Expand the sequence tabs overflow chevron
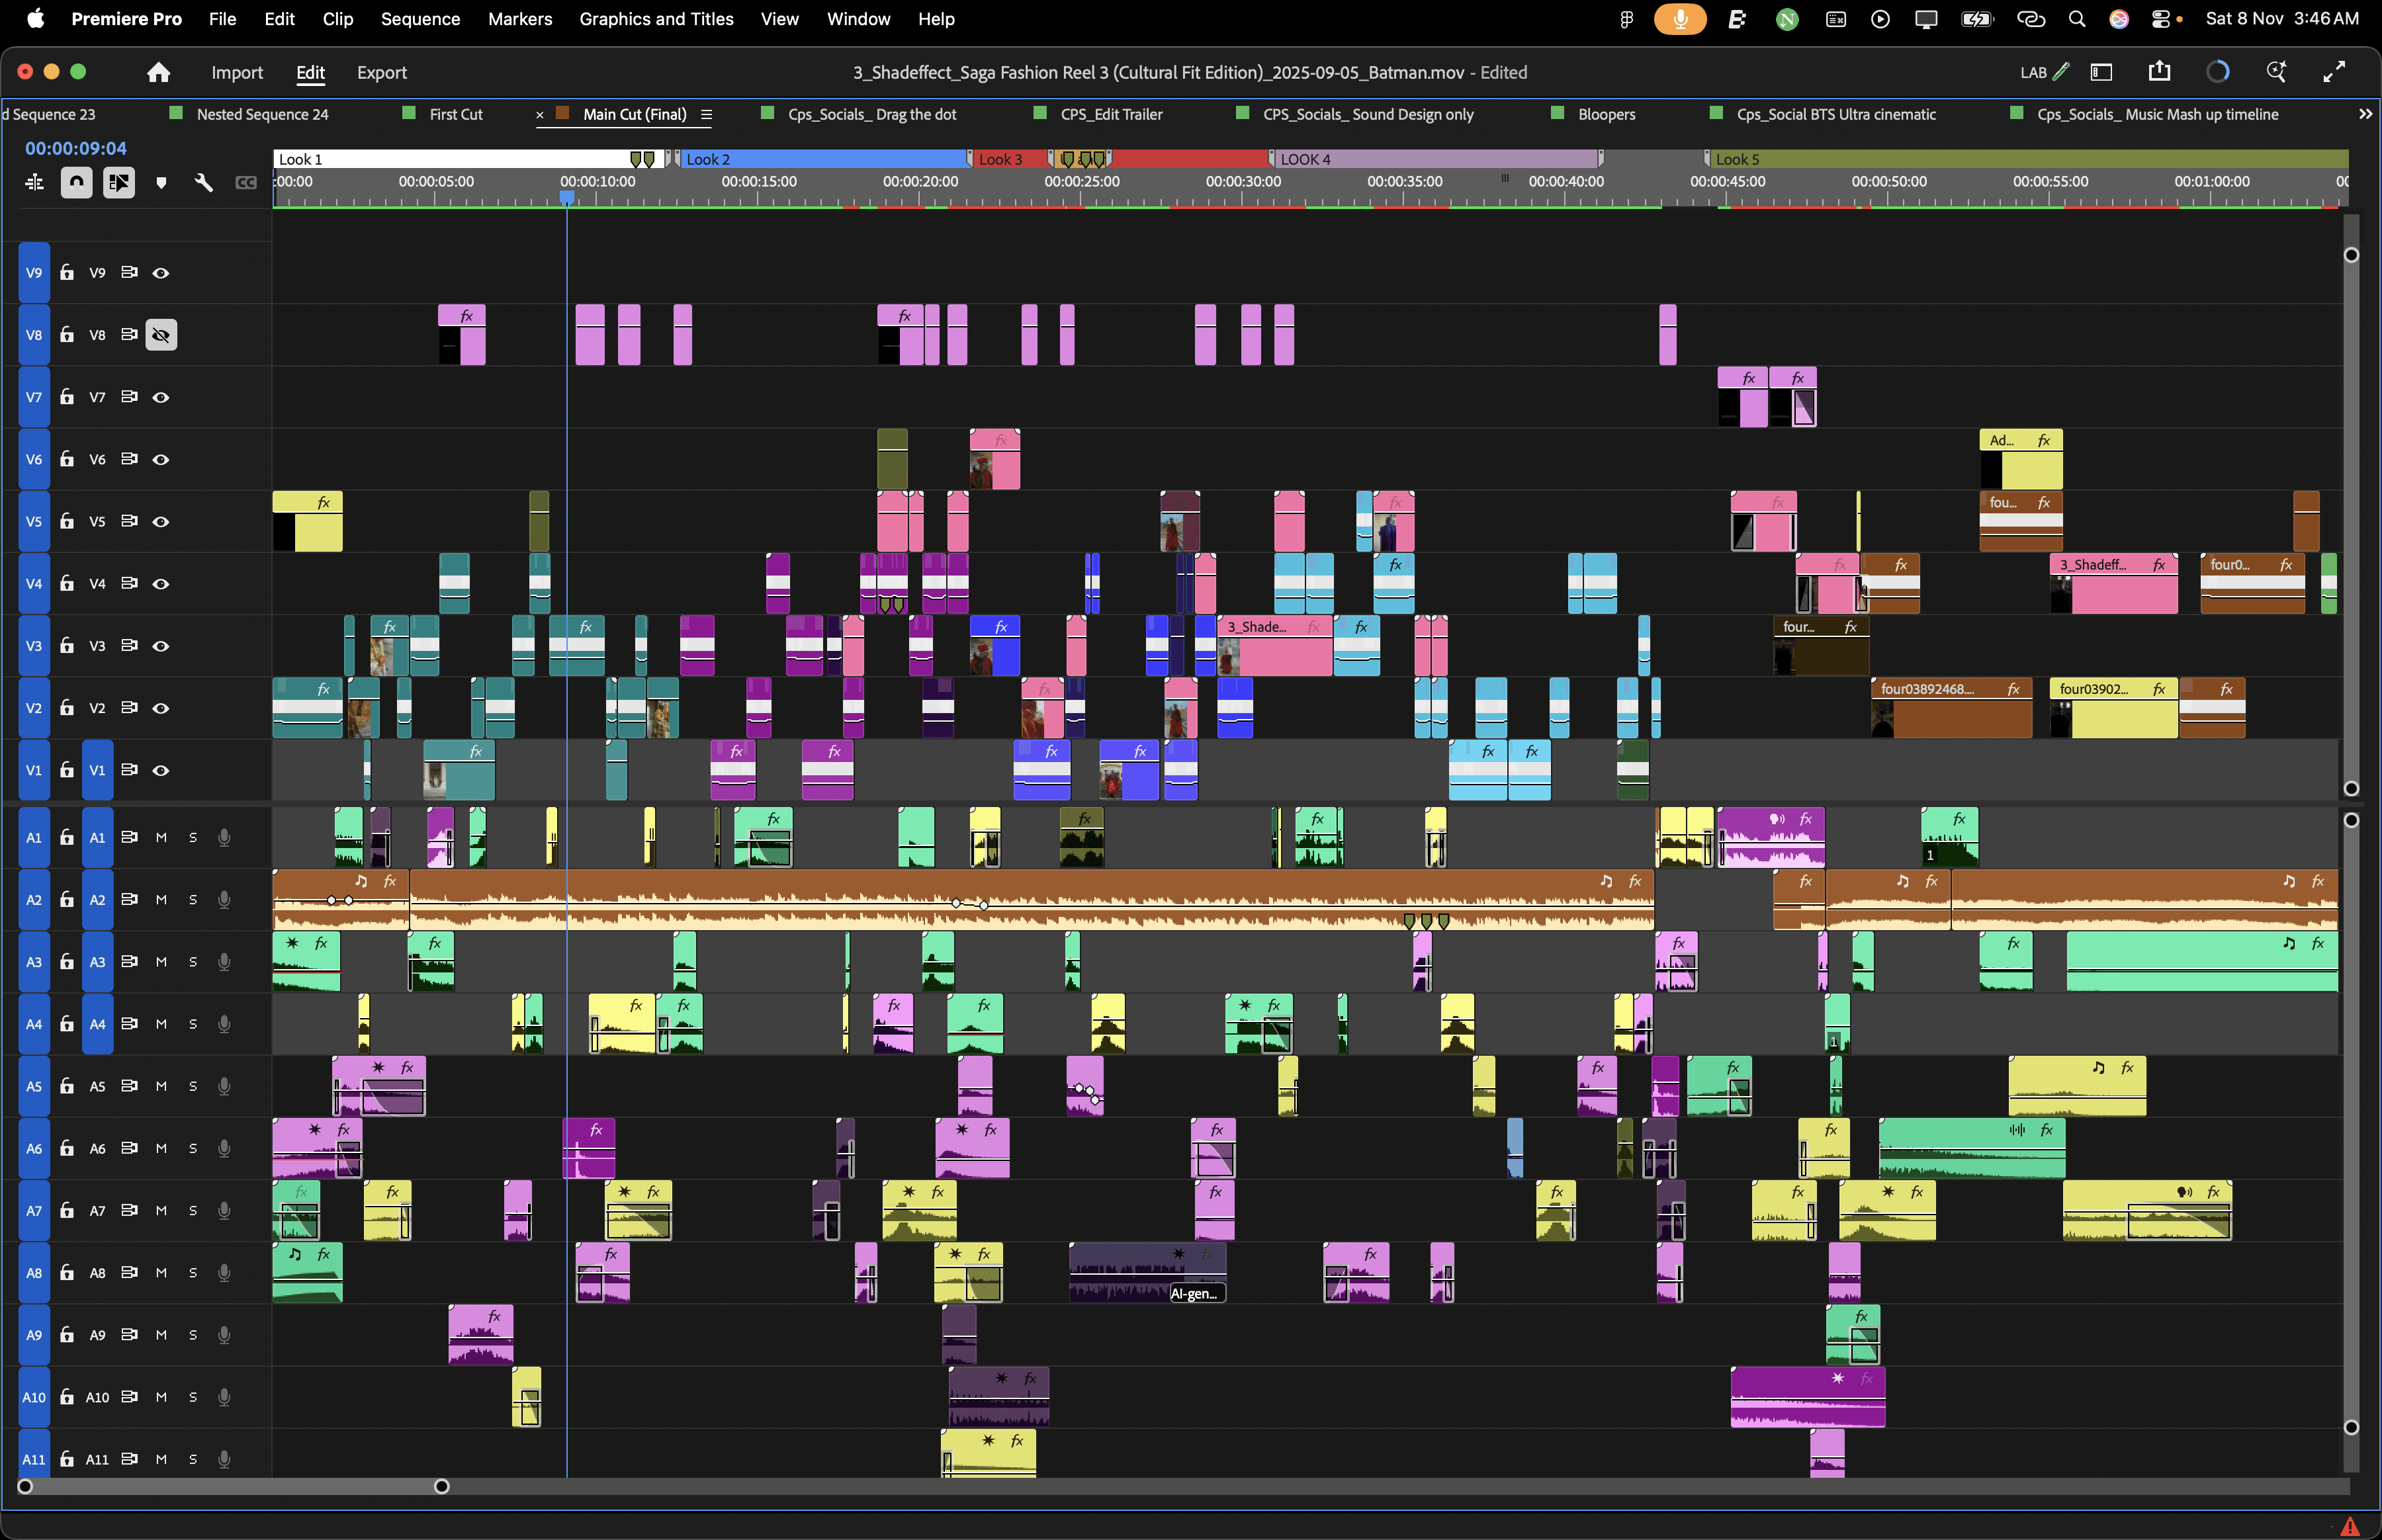 click(x=2365, y=114)
